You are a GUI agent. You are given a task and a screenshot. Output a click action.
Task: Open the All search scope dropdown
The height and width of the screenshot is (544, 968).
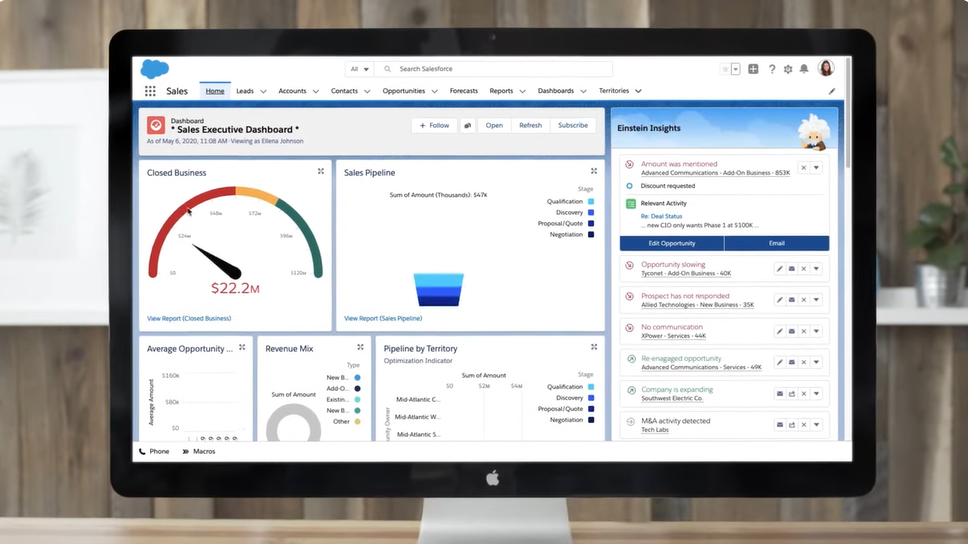(359, 69)
